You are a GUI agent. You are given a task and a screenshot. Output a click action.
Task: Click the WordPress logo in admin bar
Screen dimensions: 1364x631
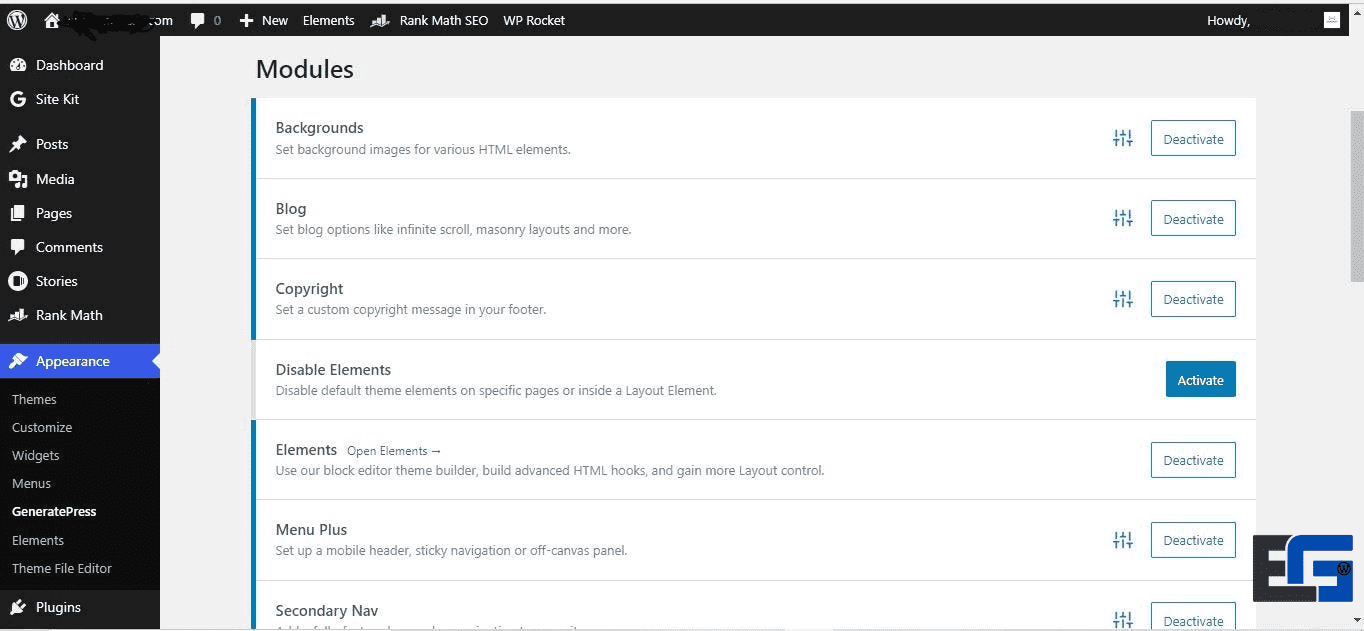(x=17, y=20)
